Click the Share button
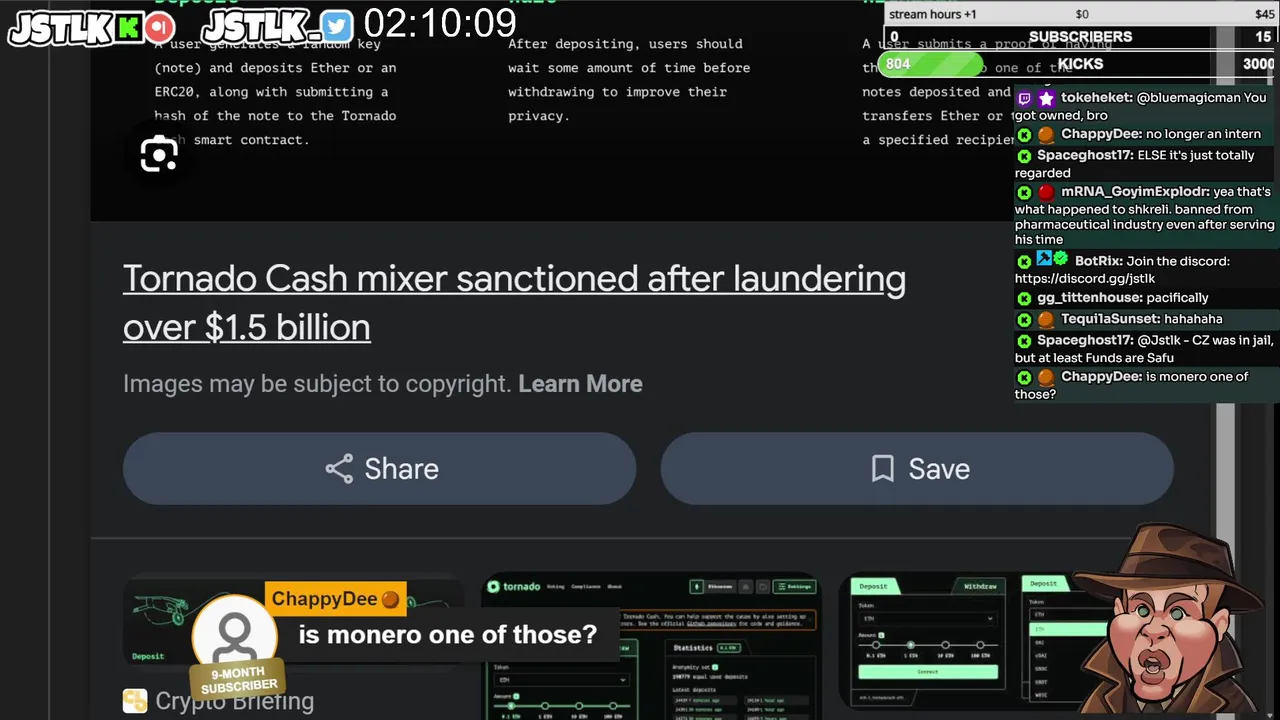The height and width of the screenshot is (720, 1280). click(x=379, y=468)
